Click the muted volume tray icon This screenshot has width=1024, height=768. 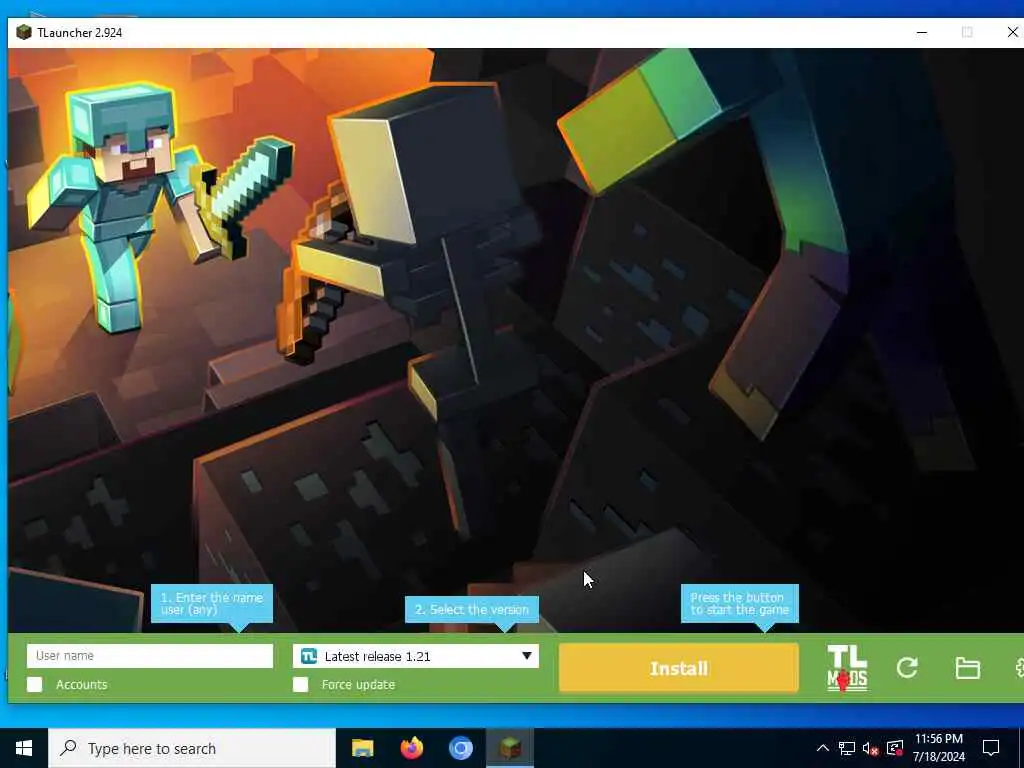(x=870, y=748)
